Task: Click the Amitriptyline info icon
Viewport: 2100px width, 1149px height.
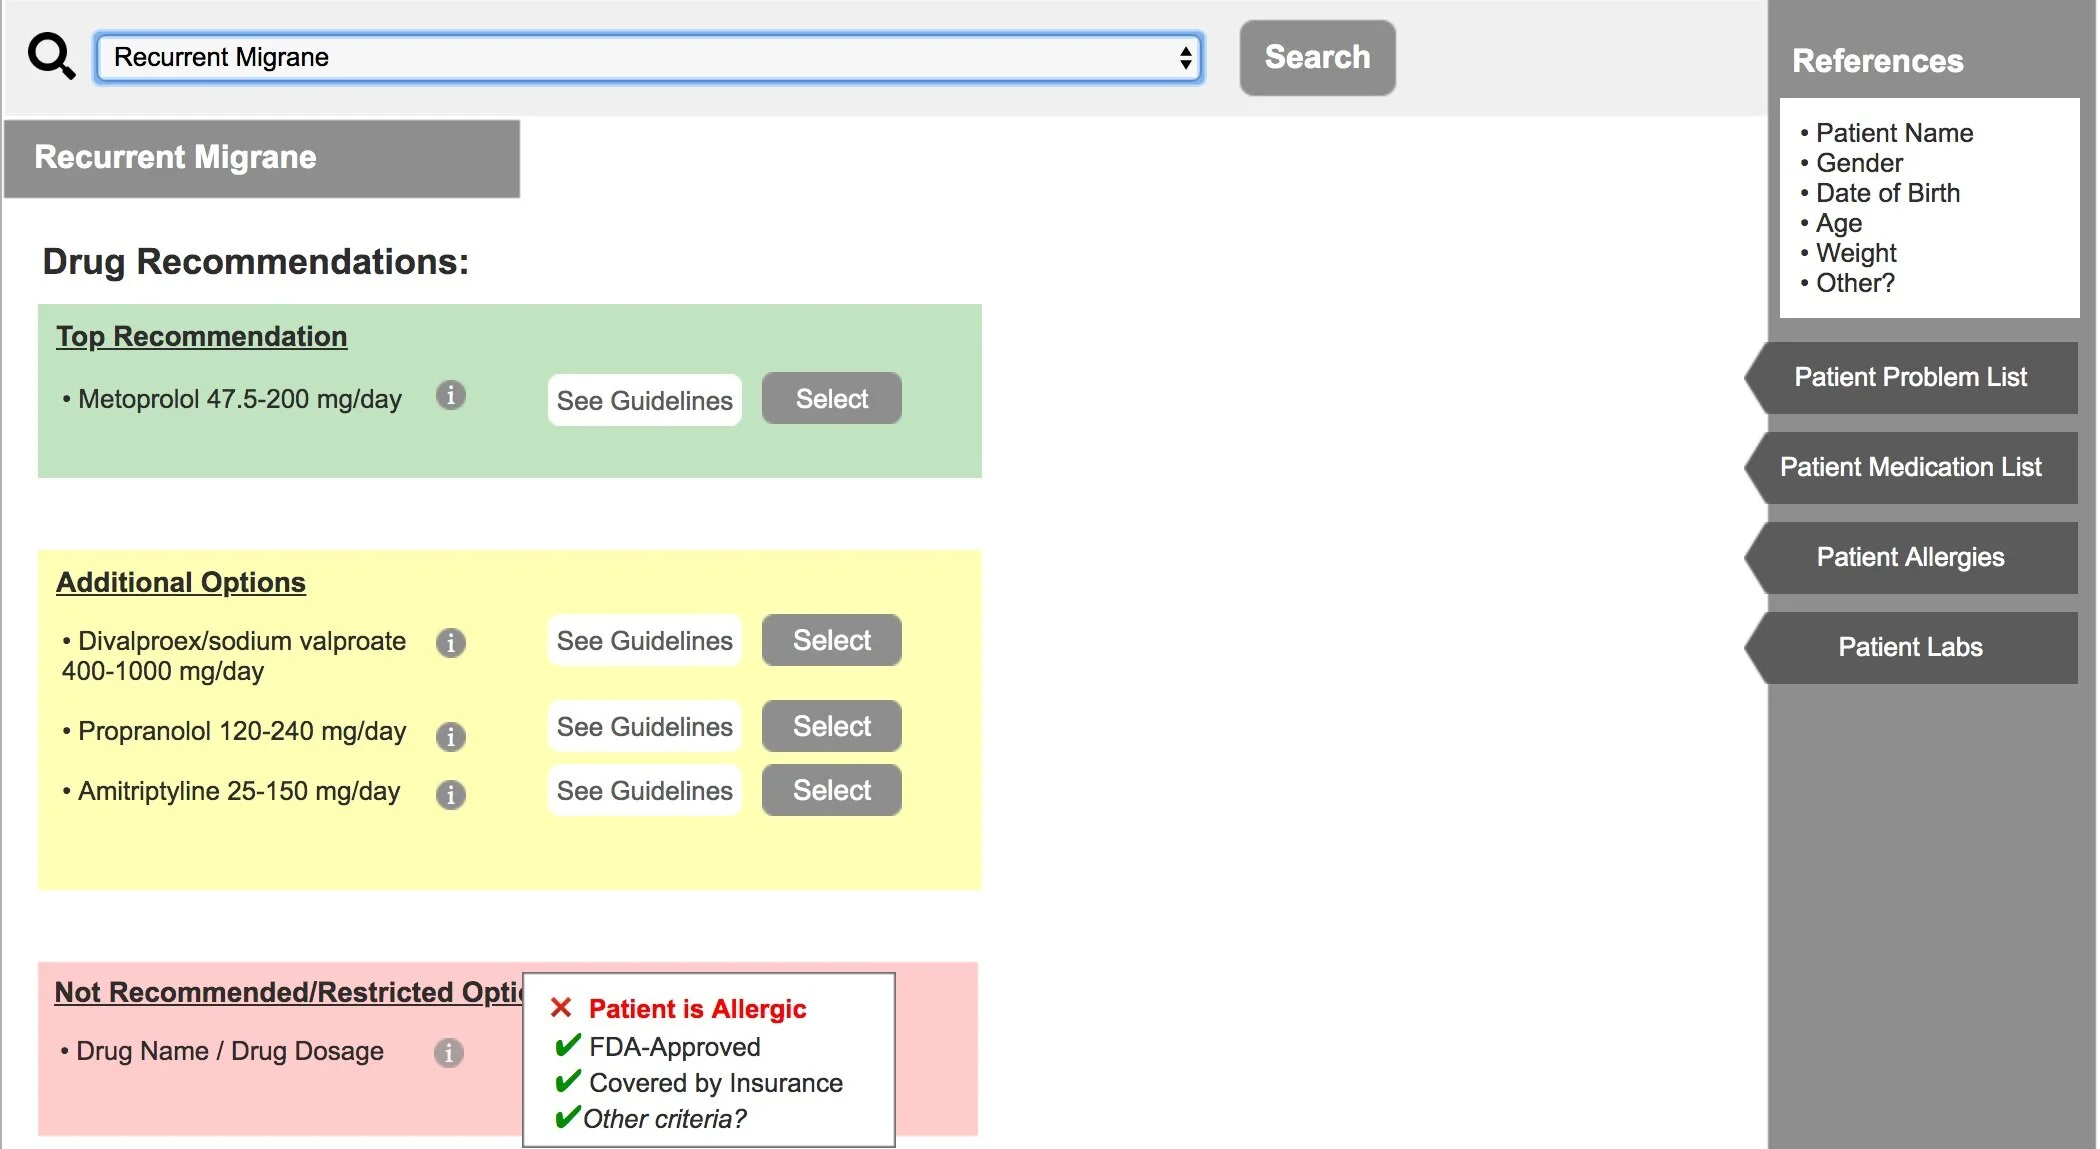Action: (451, 795)
